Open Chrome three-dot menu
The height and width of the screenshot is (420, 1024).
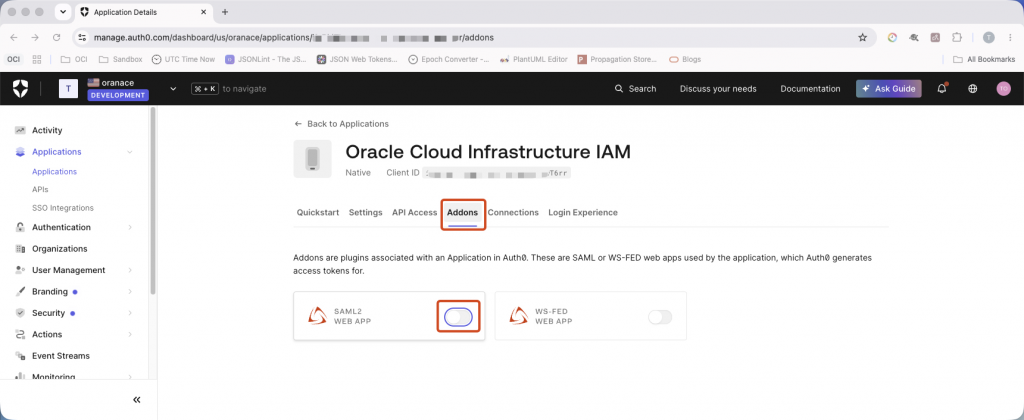point(1010,37)
